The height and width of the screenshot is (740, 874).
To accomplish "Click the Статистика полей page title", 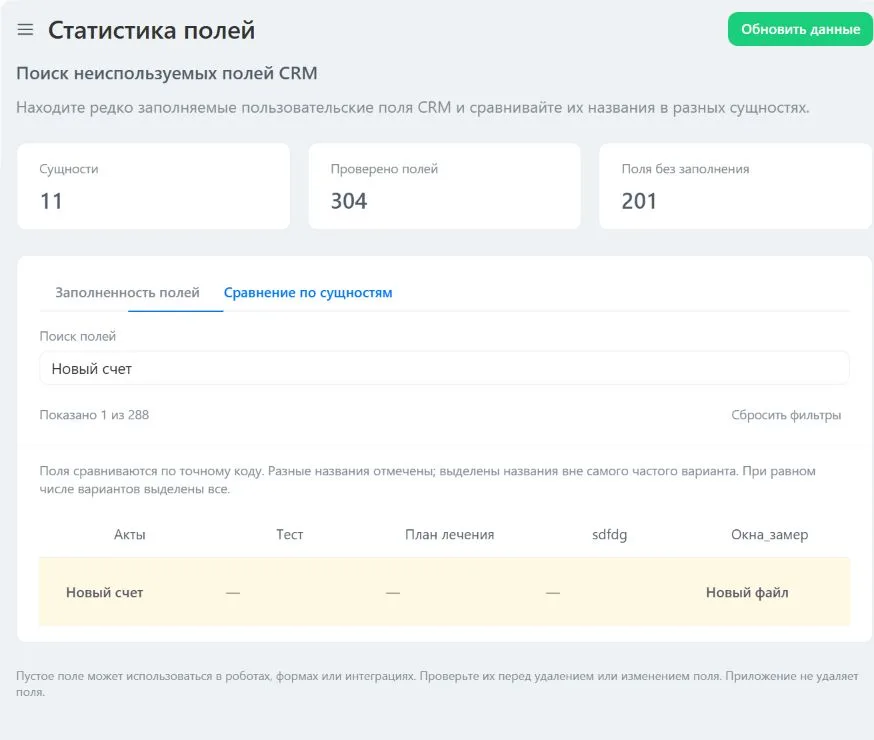I will 151,30.
